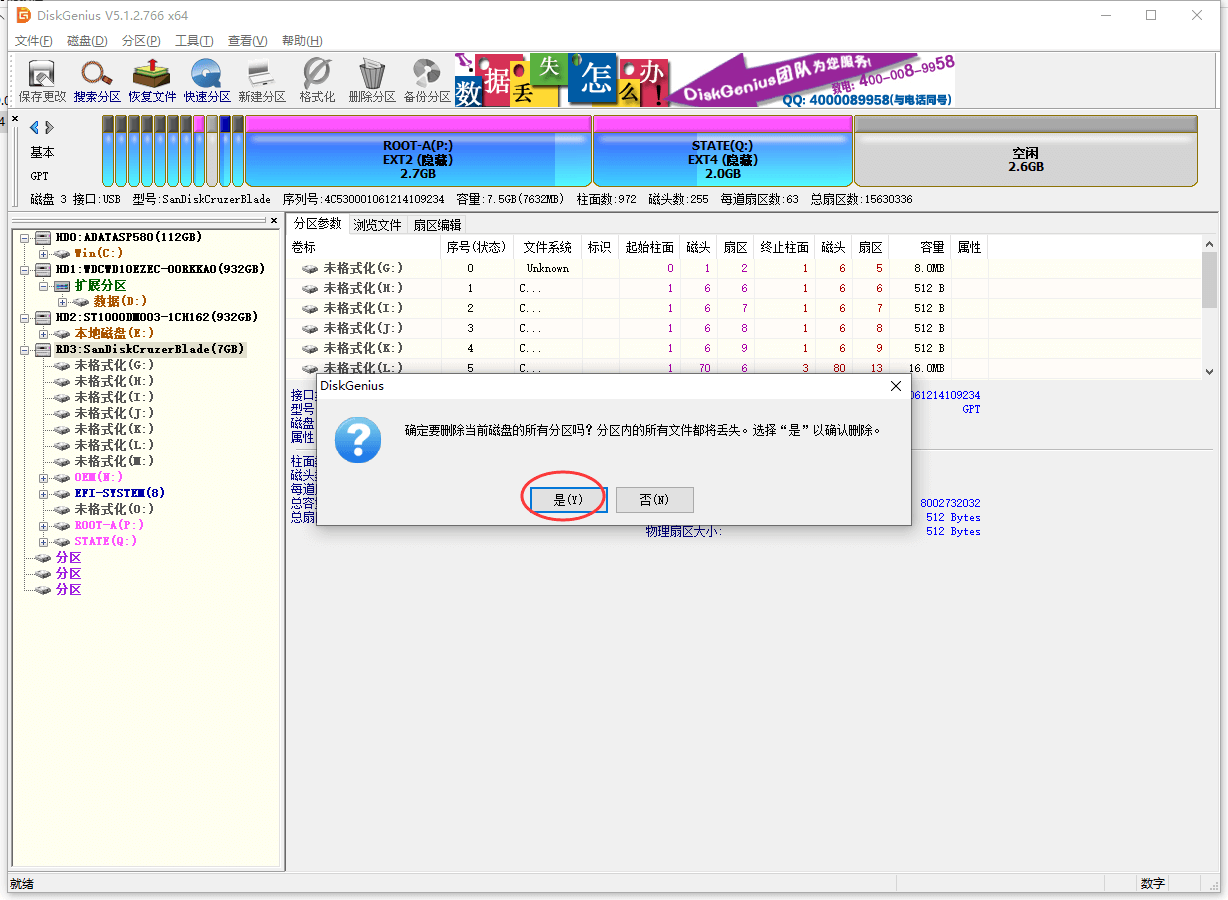This screenshot has width=1228, height=900.
Task: Collapse the HD0:ADATASP580 disk node
Action: click(x=25, y=238)
